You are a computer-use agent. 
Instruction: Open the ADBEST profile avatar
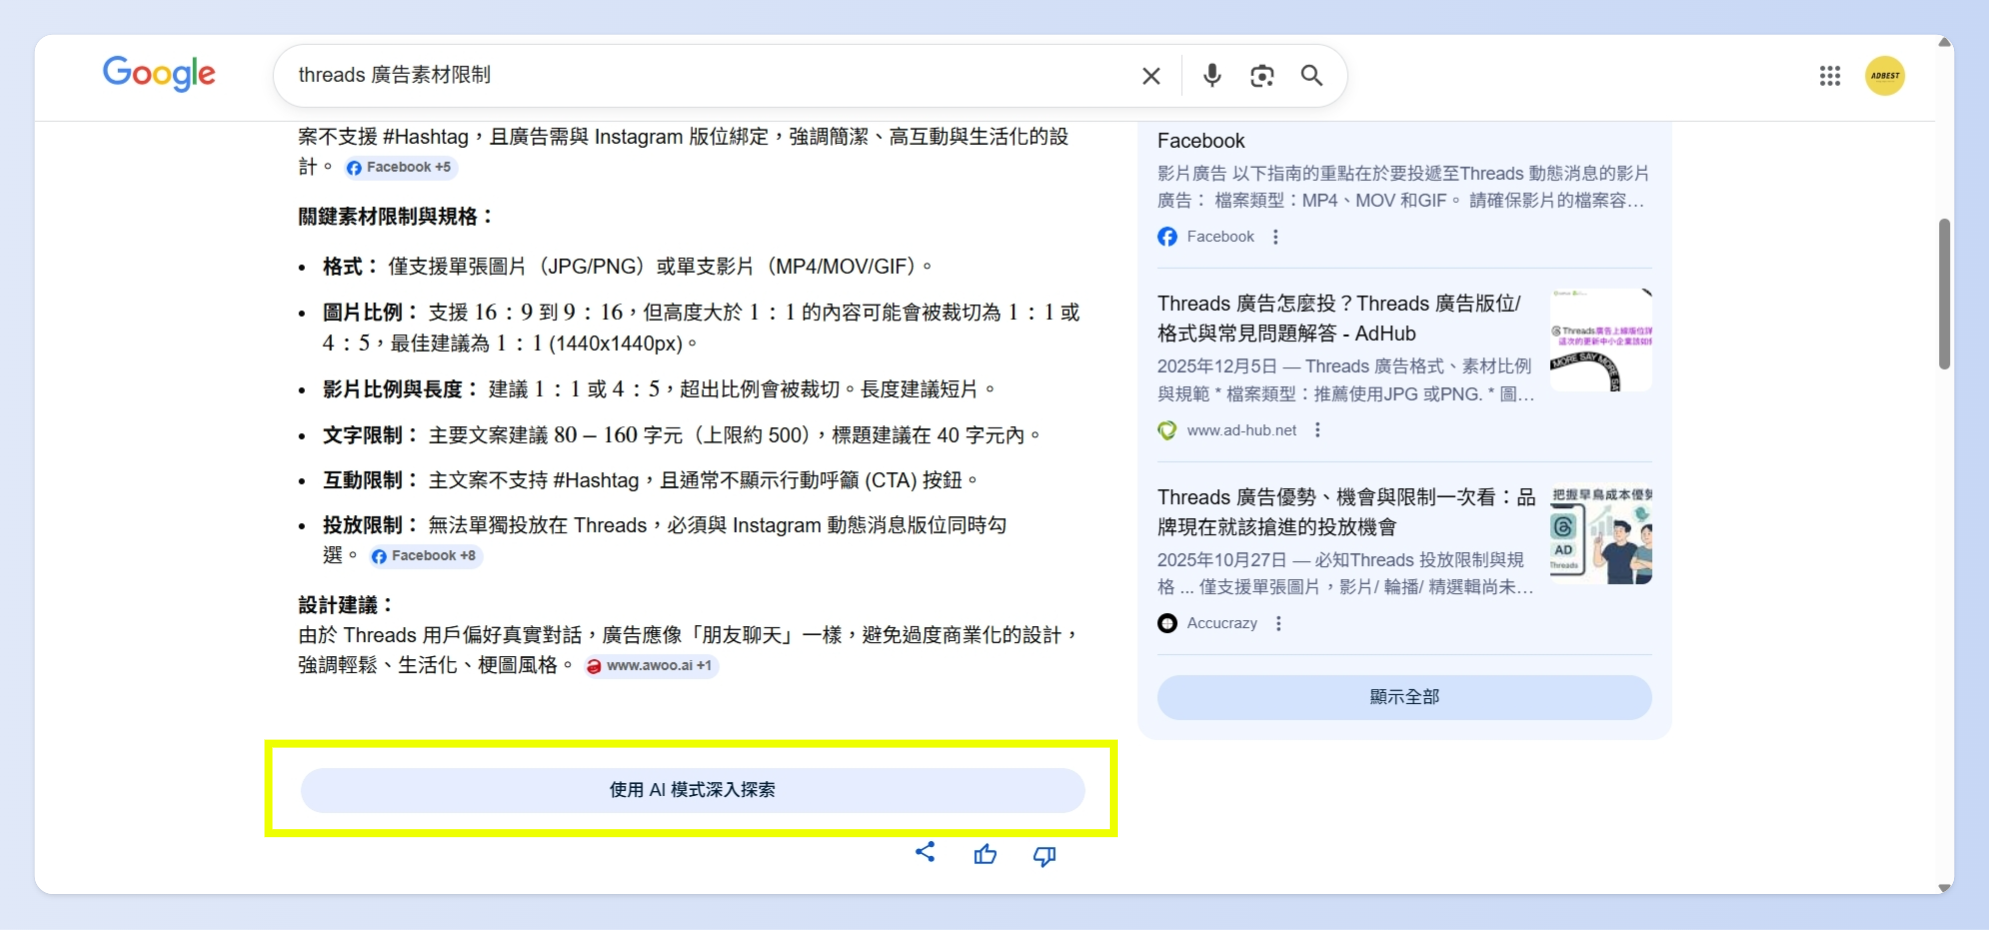tap(1885, 75)
